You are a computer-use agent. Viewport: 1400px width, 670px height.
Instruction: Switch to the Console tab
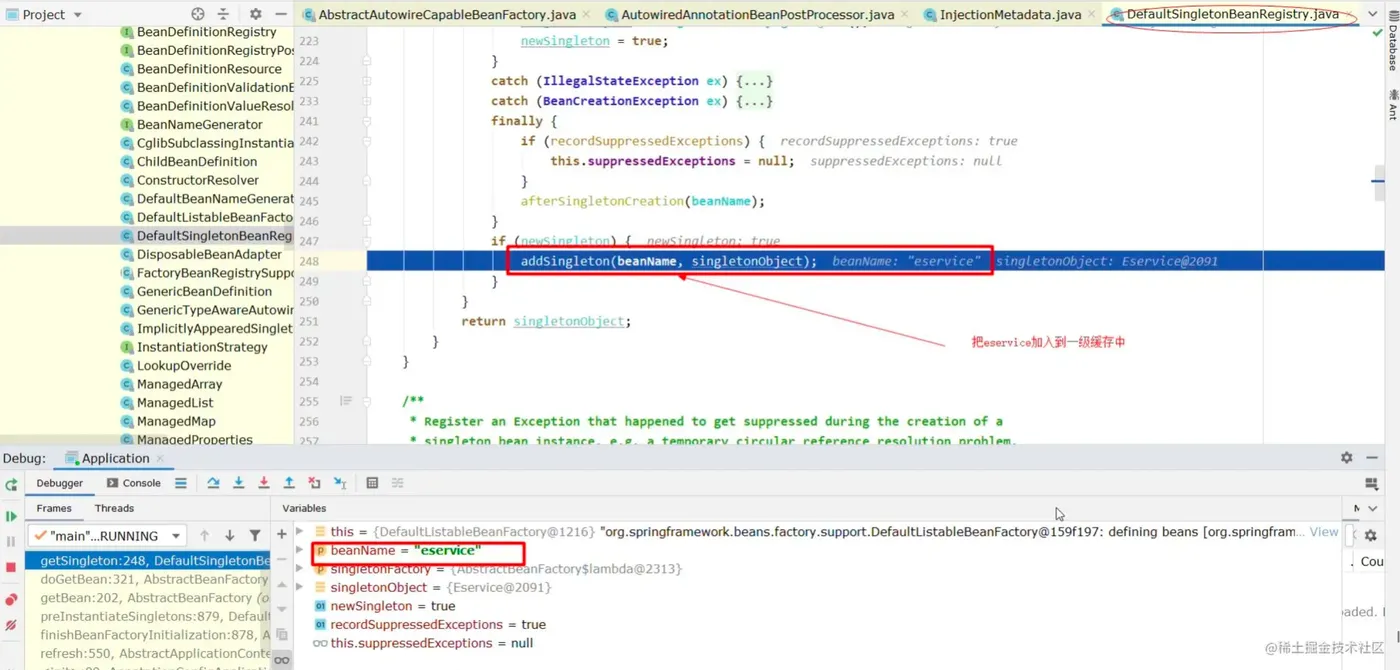[x=133, y=483]
